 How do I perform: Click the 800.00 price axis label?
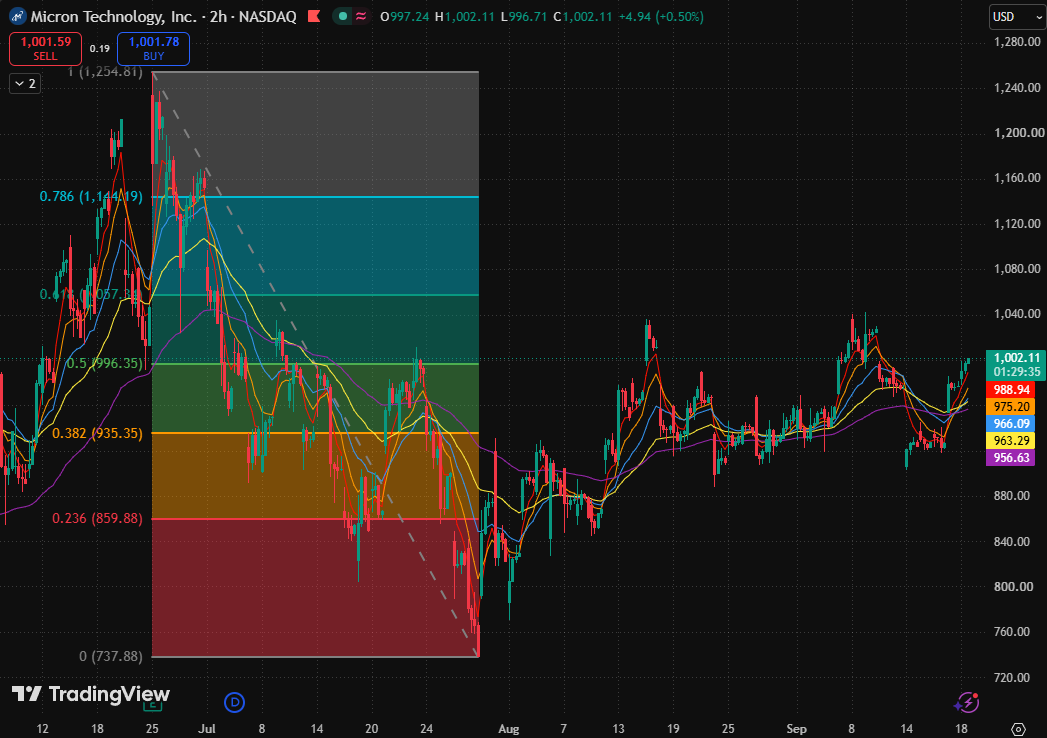1013,586
